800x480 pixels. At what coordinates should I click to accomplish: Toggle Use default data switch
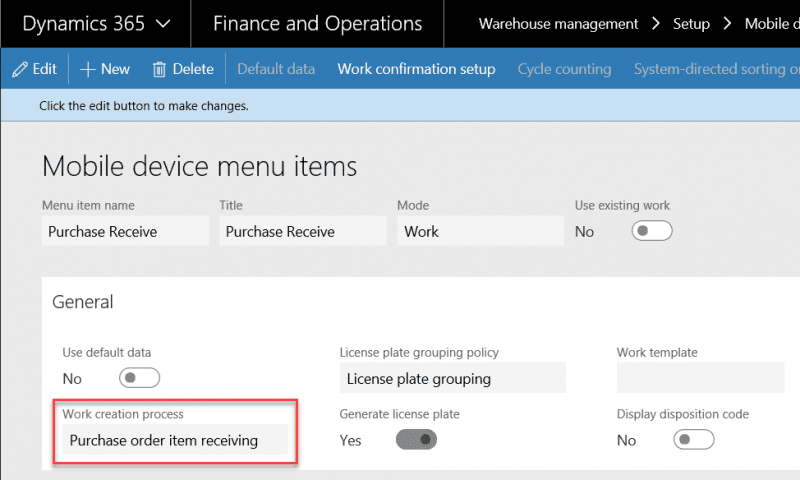(x=139, y=377)
